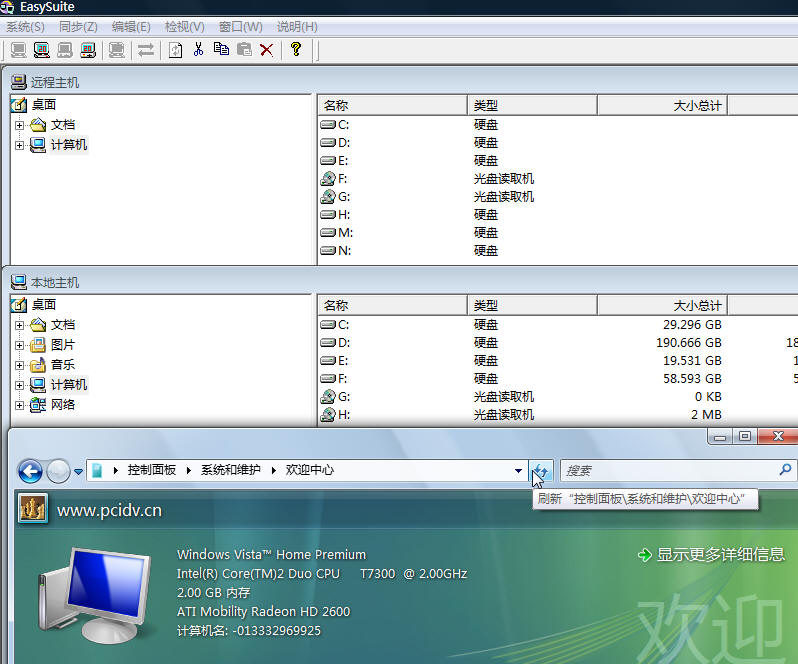Click the 显示更多详细信息 link
The image size is (798, 664).
tap(721, 554)
